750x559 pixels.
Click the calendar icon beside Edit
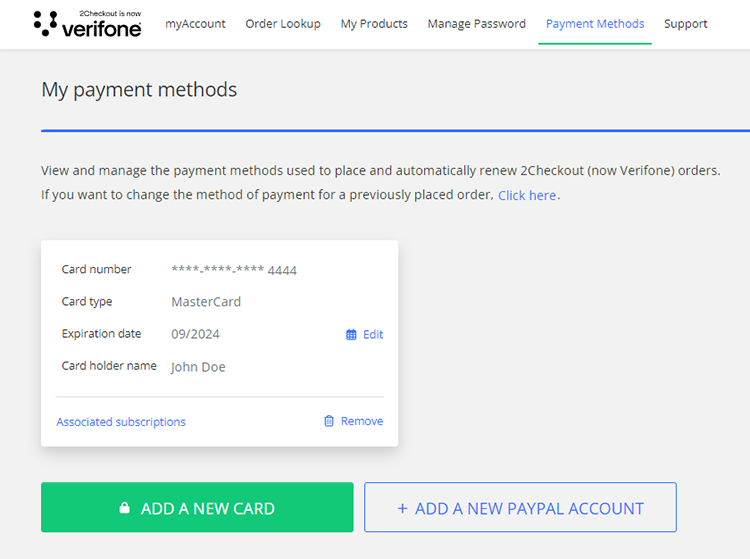pyautogui.click(x=351, y=335)
